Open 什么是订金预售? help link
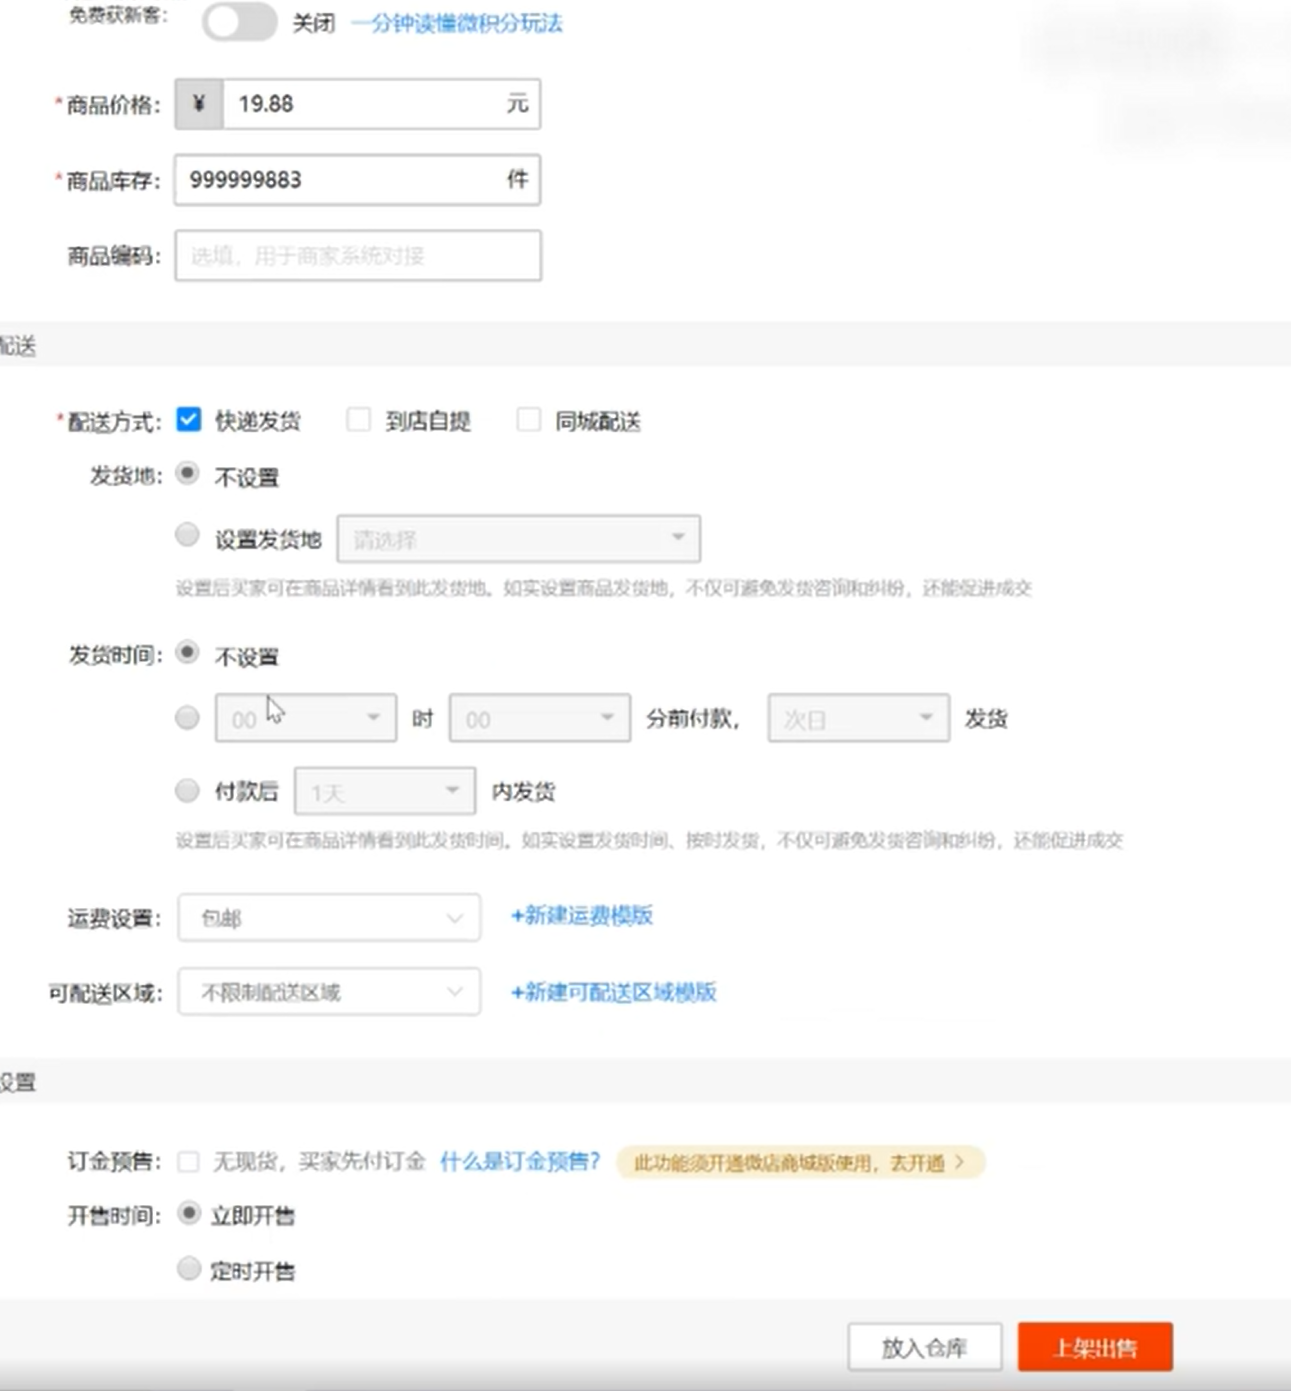Image resolution: width=1291 pixels, height=1391 pixels. pyautogui.click(x=519, y=1161)
